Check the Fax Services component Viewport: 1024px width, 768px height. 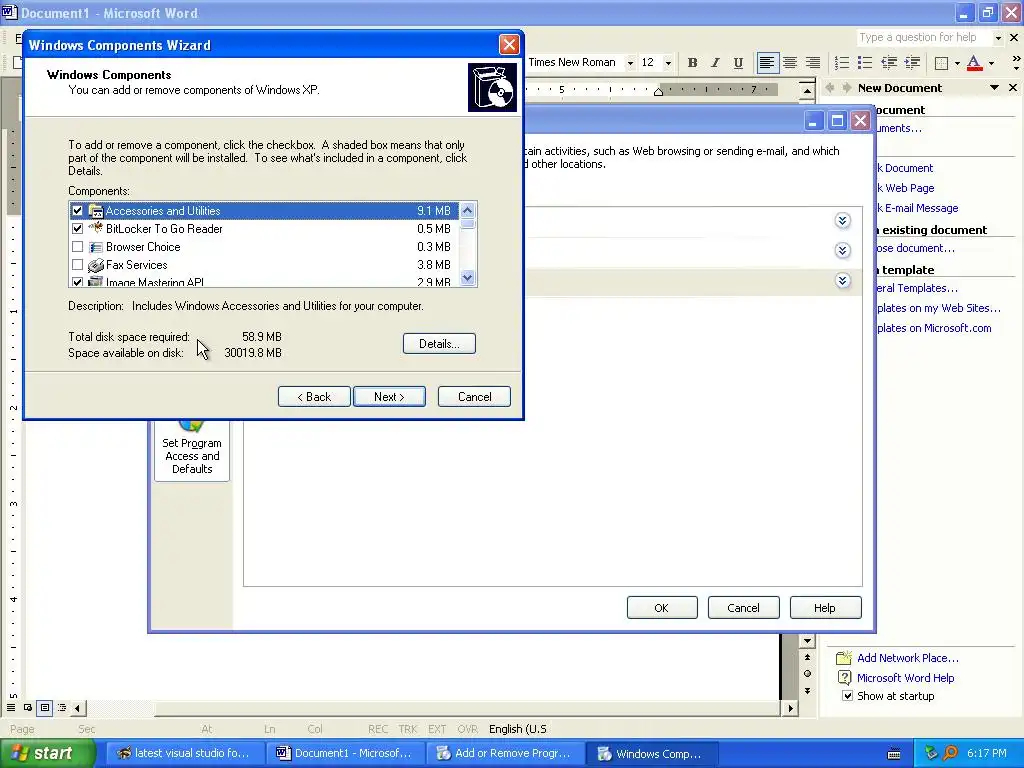pyautogui.click(x=77, y=264)
